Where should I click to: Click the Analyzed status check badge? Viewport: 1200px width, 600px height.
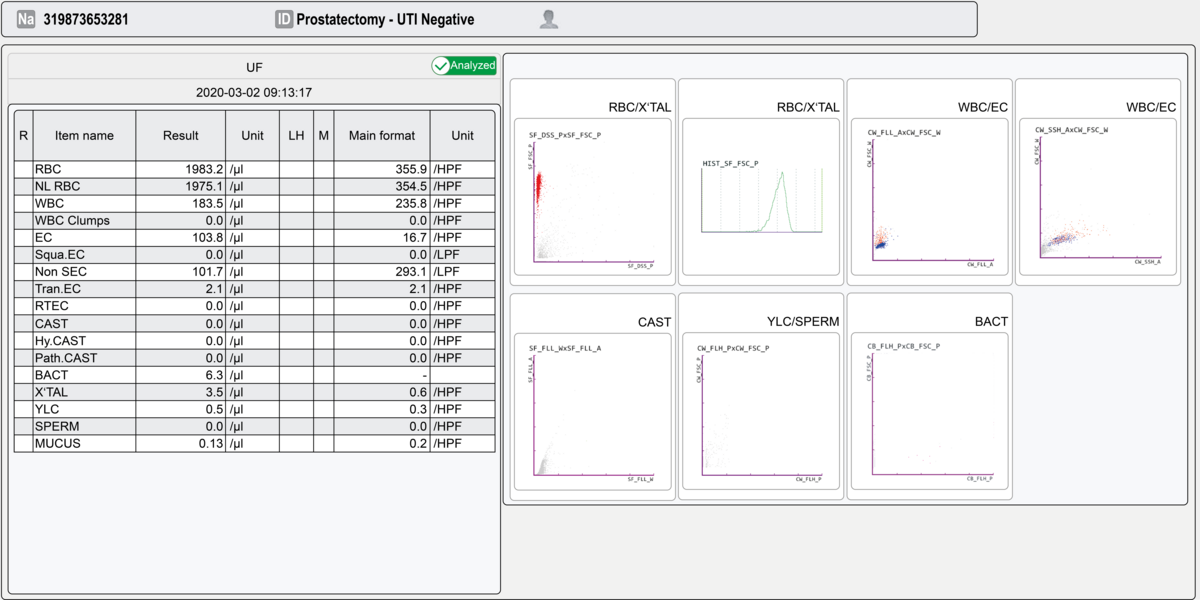click(x=464, y=65)
